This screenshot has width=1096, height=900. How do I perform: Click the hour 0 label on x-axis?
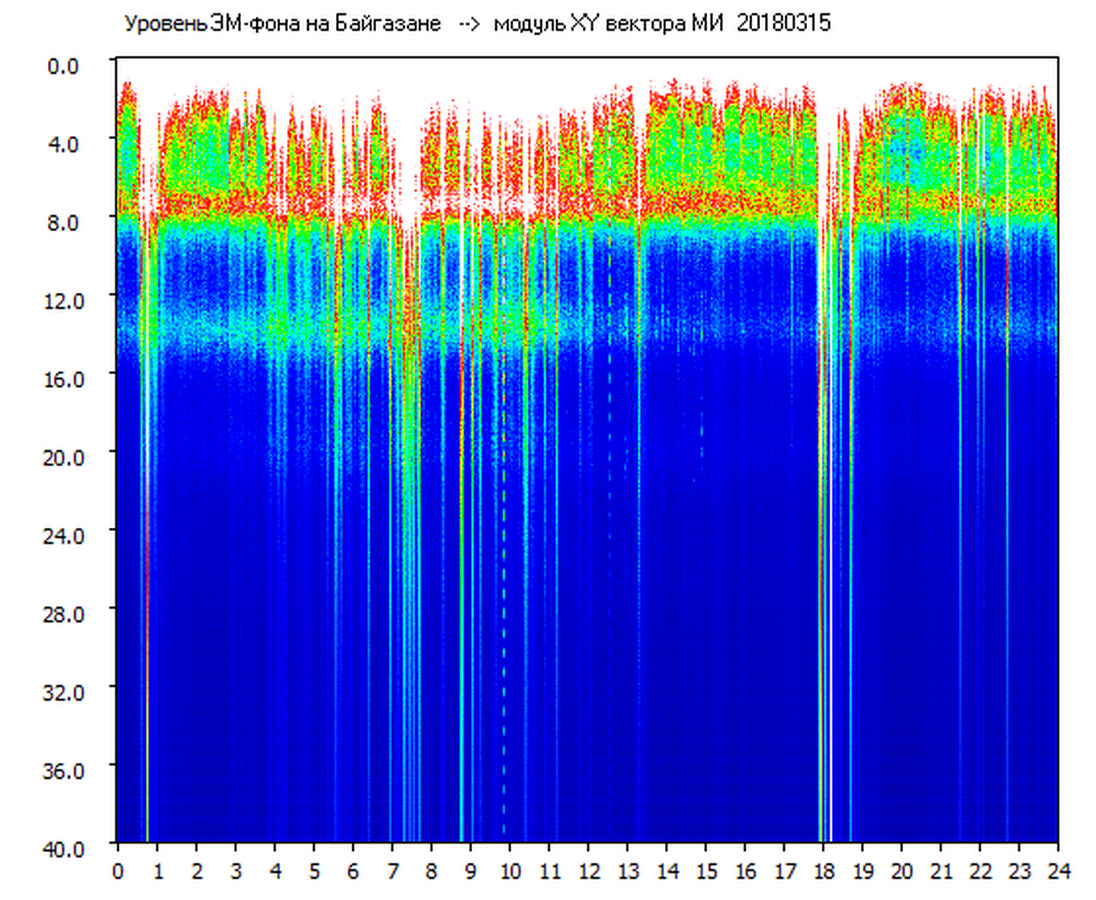click(x=118, y=871)
